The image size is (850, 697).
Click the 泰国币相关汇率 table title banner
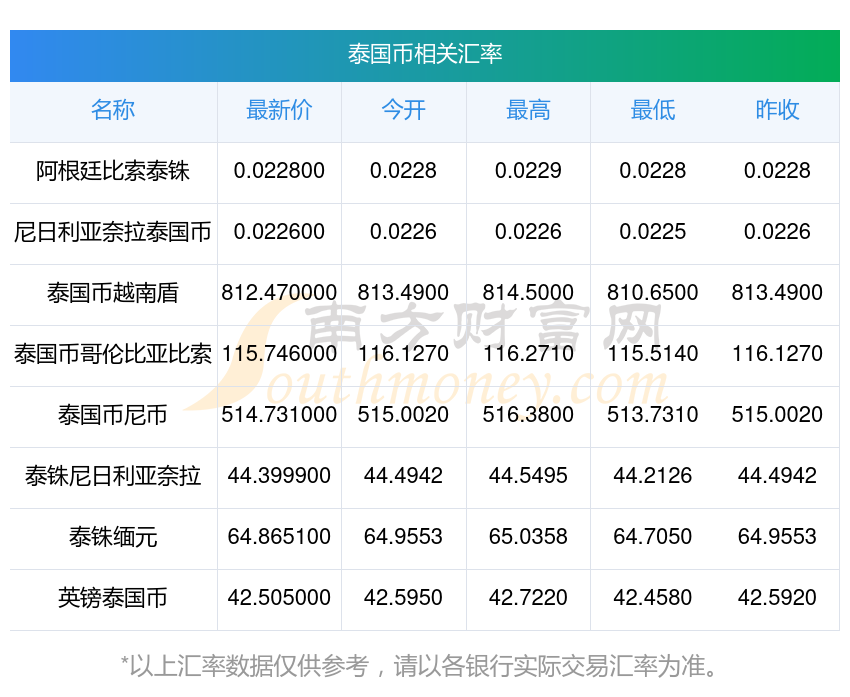point(425,55)
